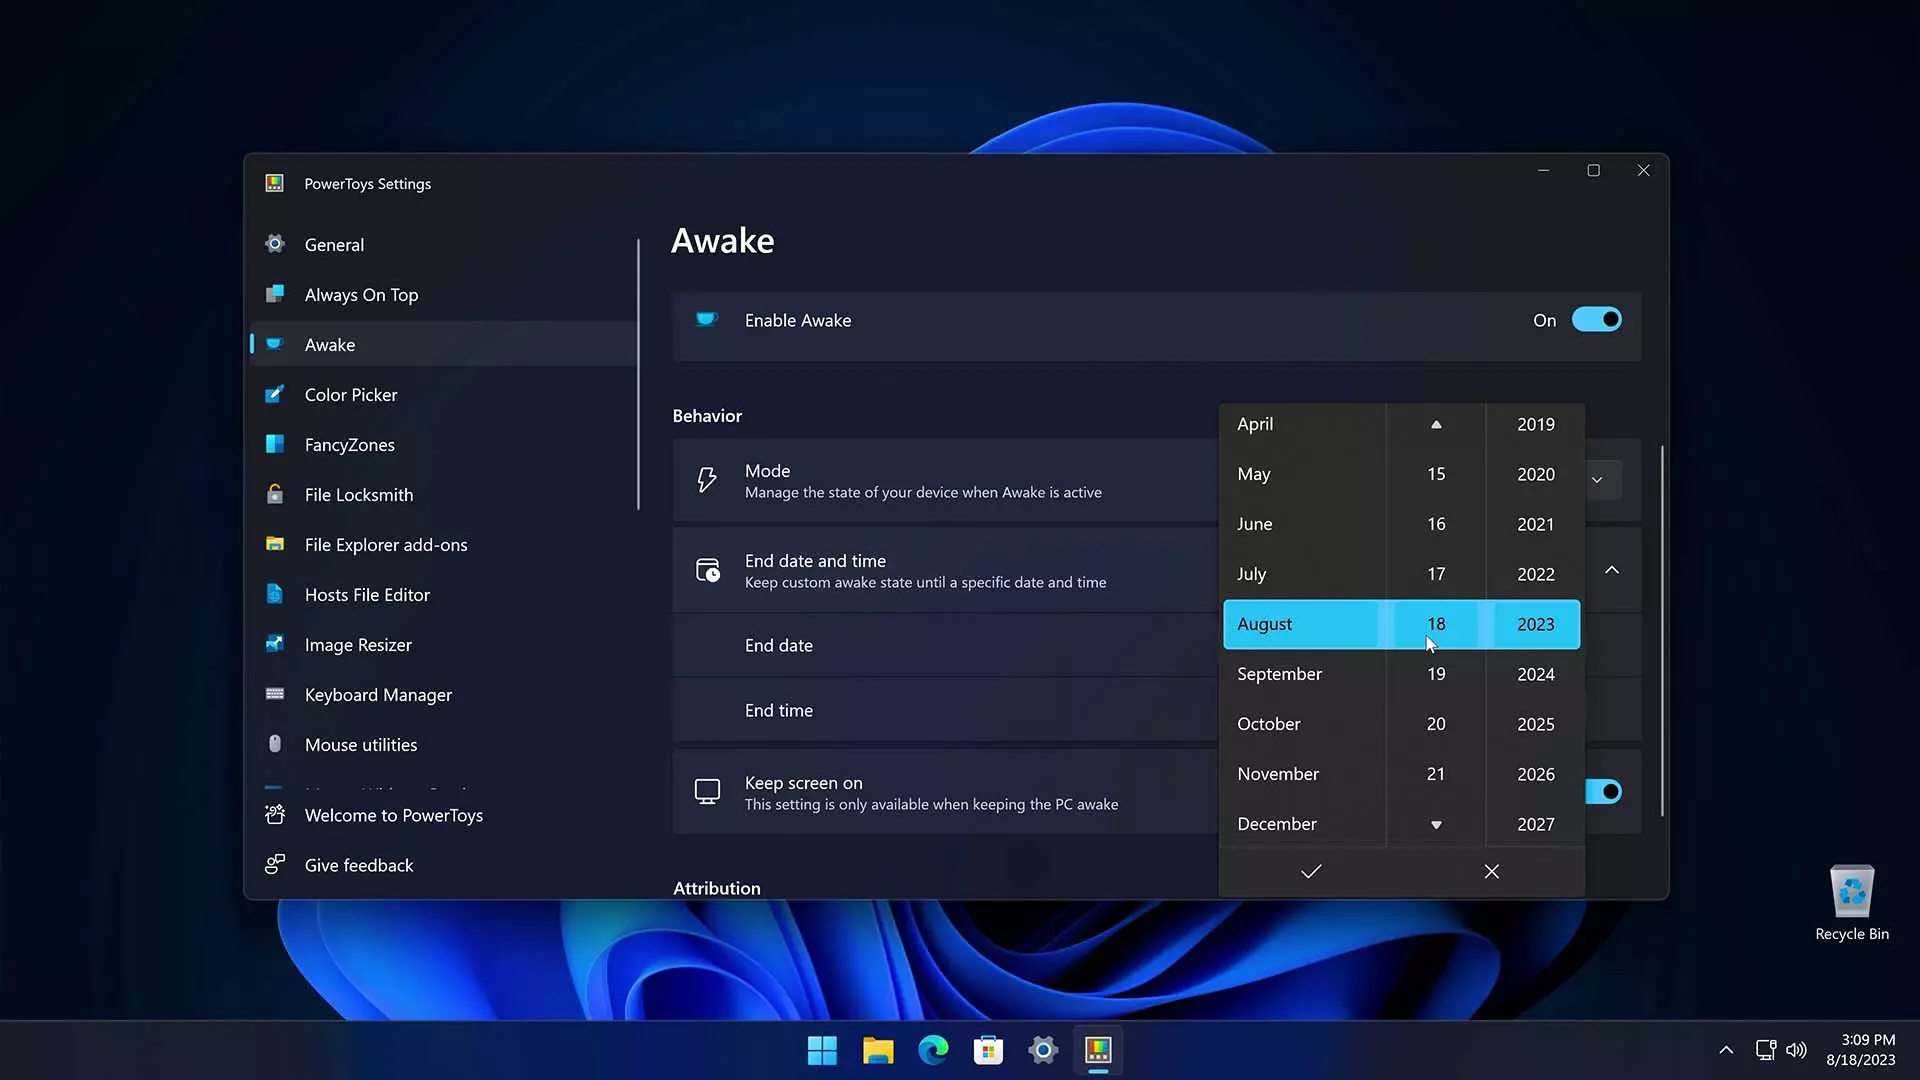Choose year 2027 in the year column
This screenshot has height=1080, width=1920.
(1535, 824)
